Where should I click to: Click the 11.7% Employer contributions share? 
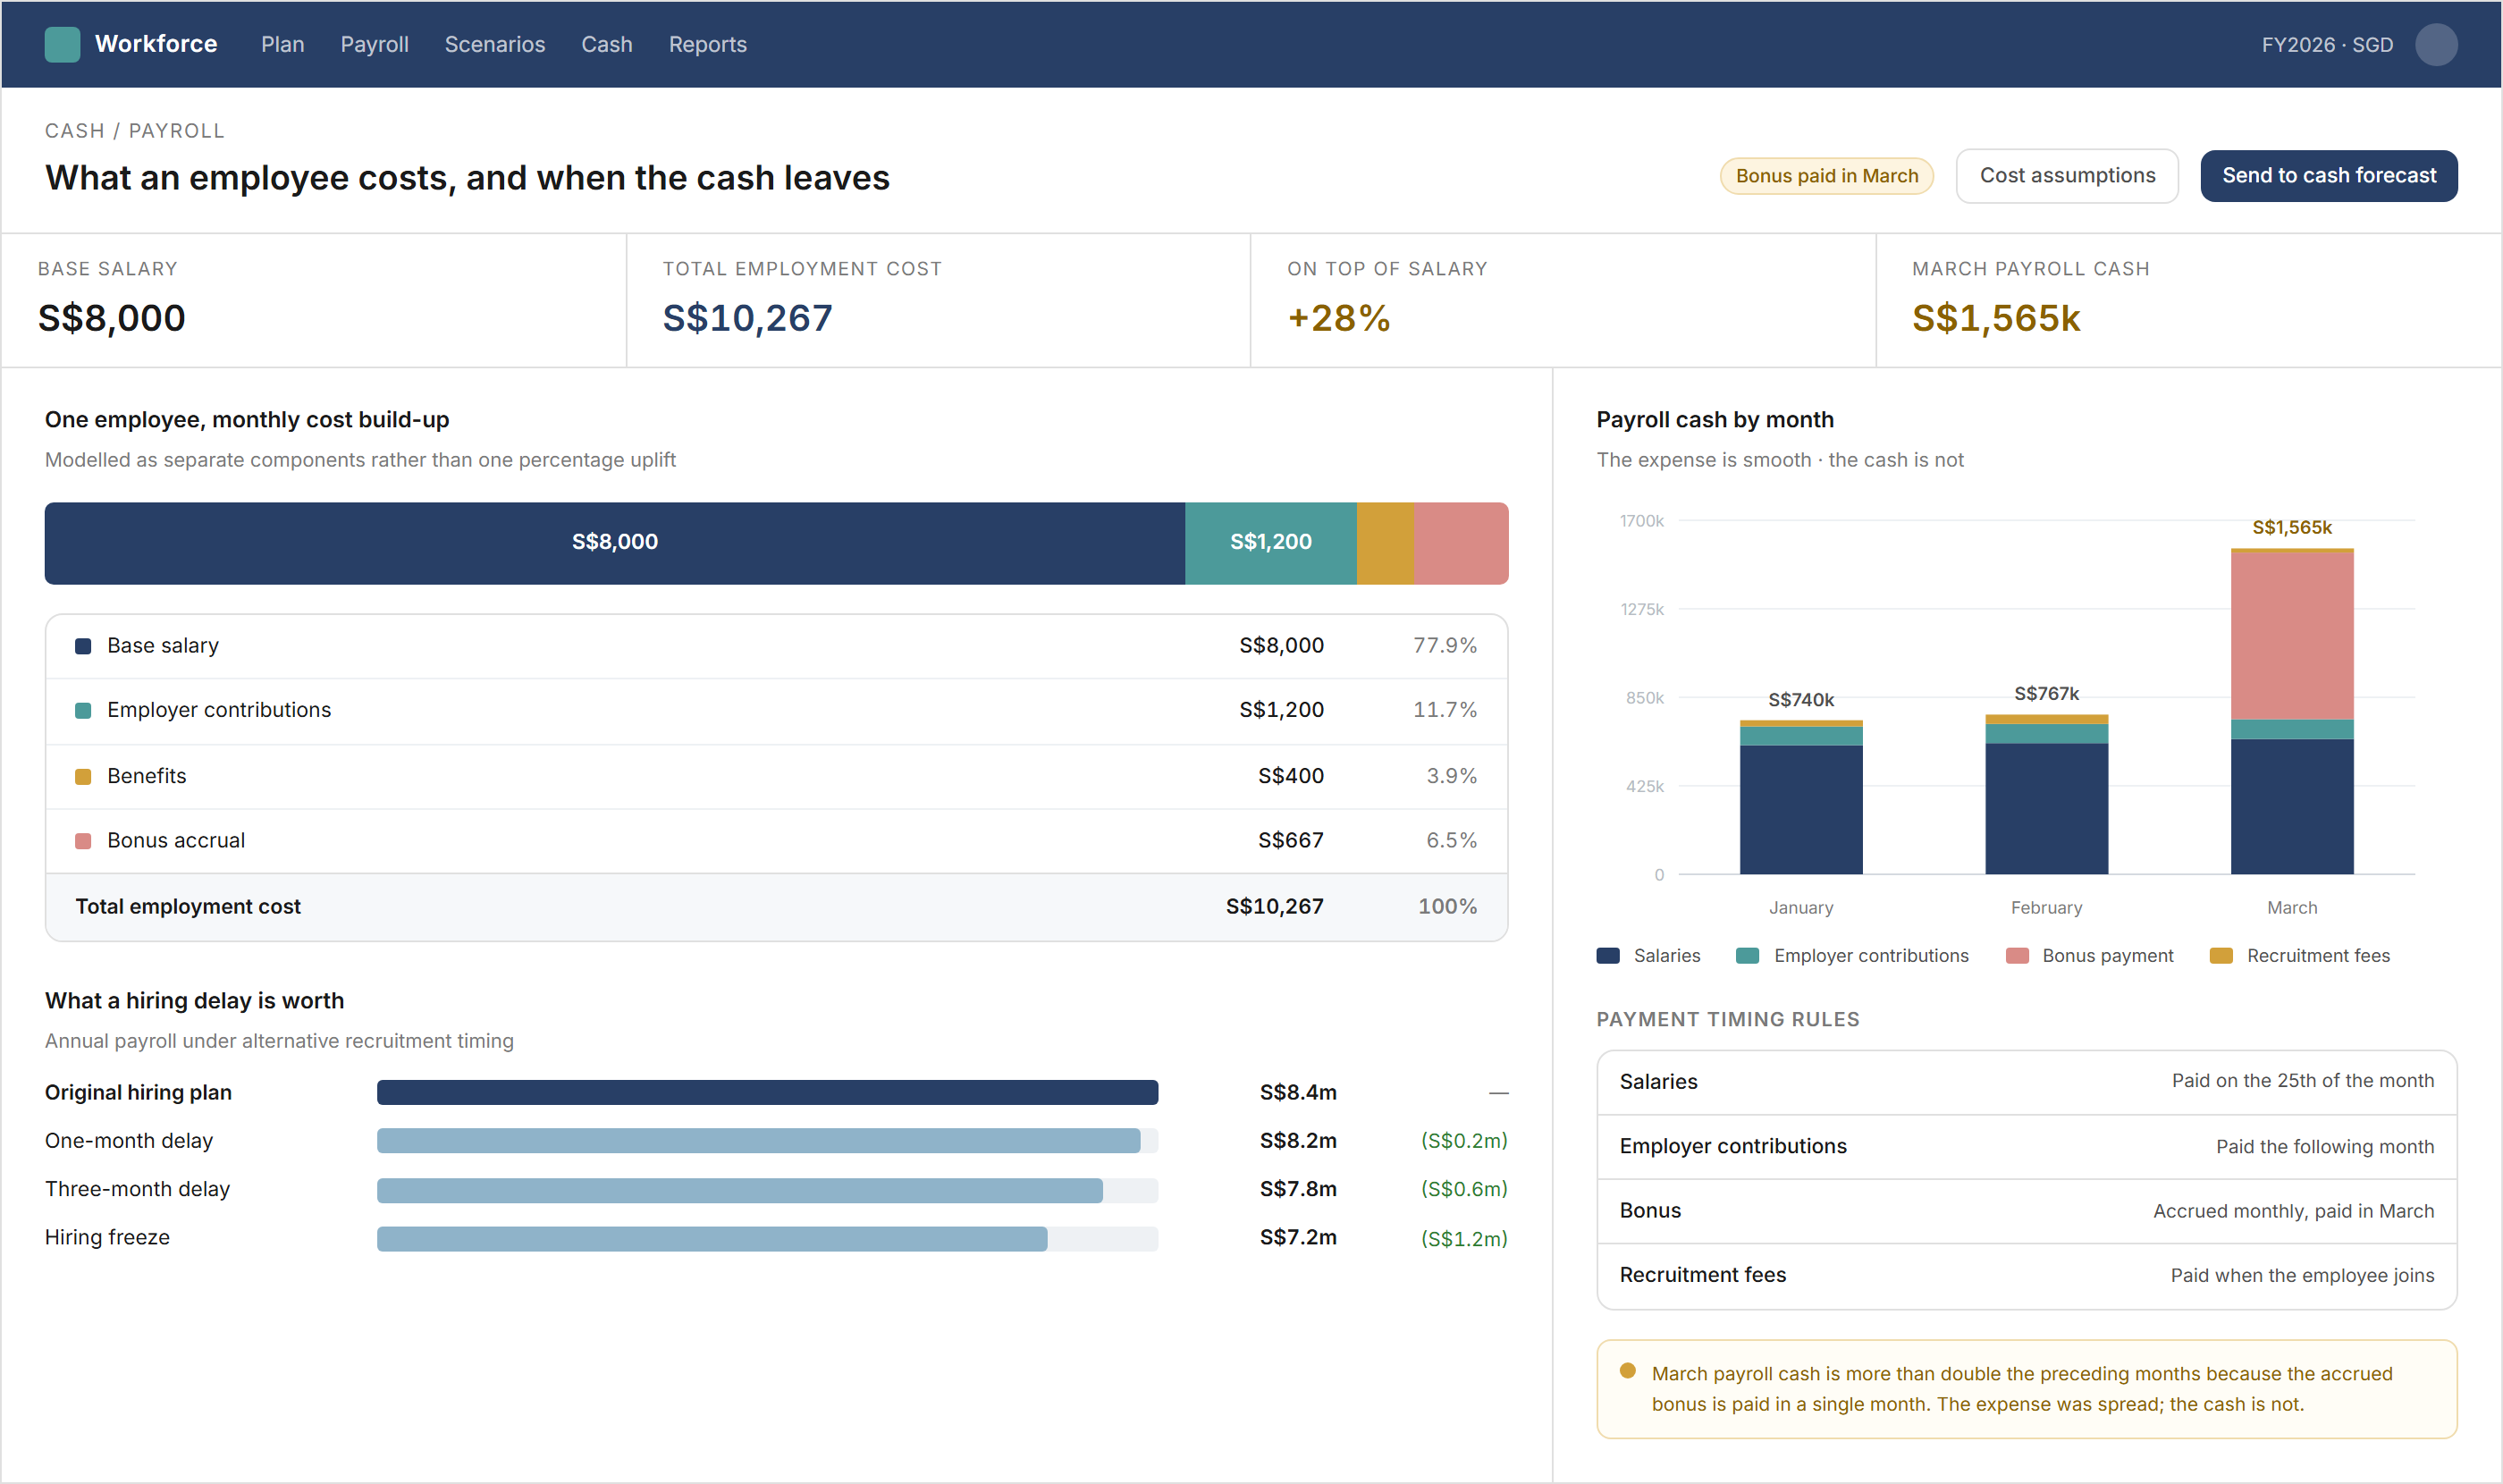[1444, 710]
